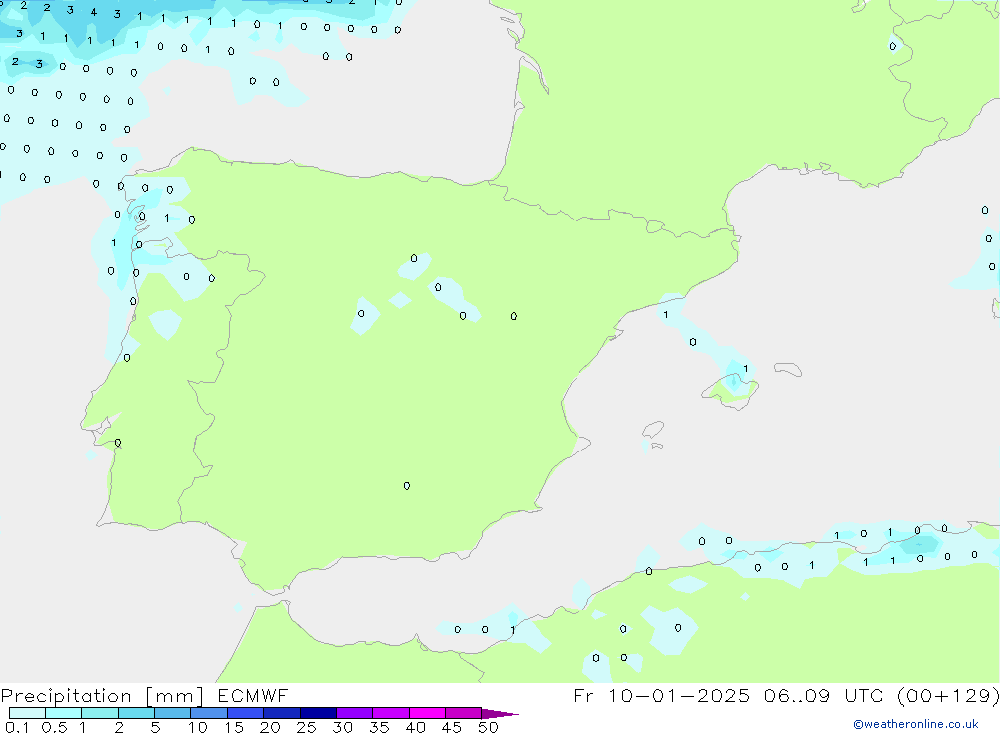Click the legend tick label 20

point(269,727)
